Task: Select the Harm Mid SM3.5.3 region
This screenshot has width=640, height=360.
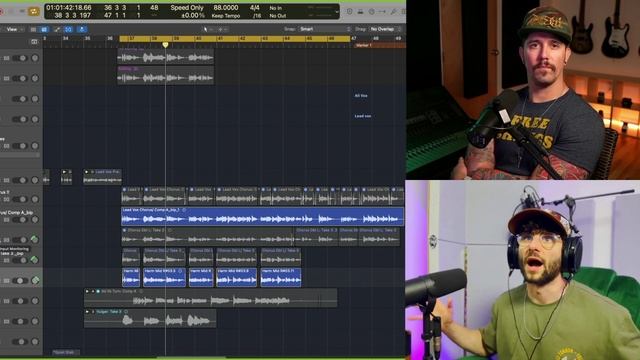Action: [164, 278]
